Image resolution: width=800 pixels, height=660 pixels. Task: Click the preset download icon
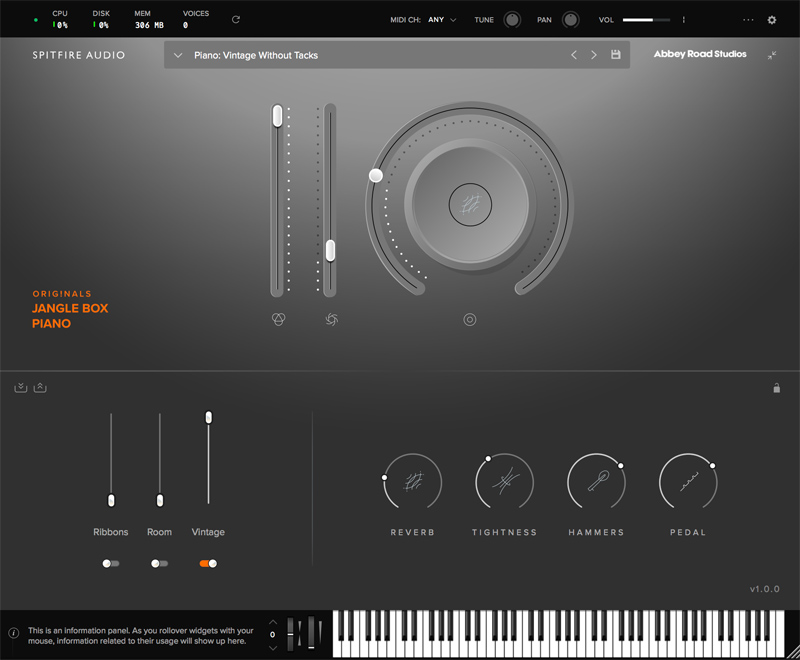[19, 388]
